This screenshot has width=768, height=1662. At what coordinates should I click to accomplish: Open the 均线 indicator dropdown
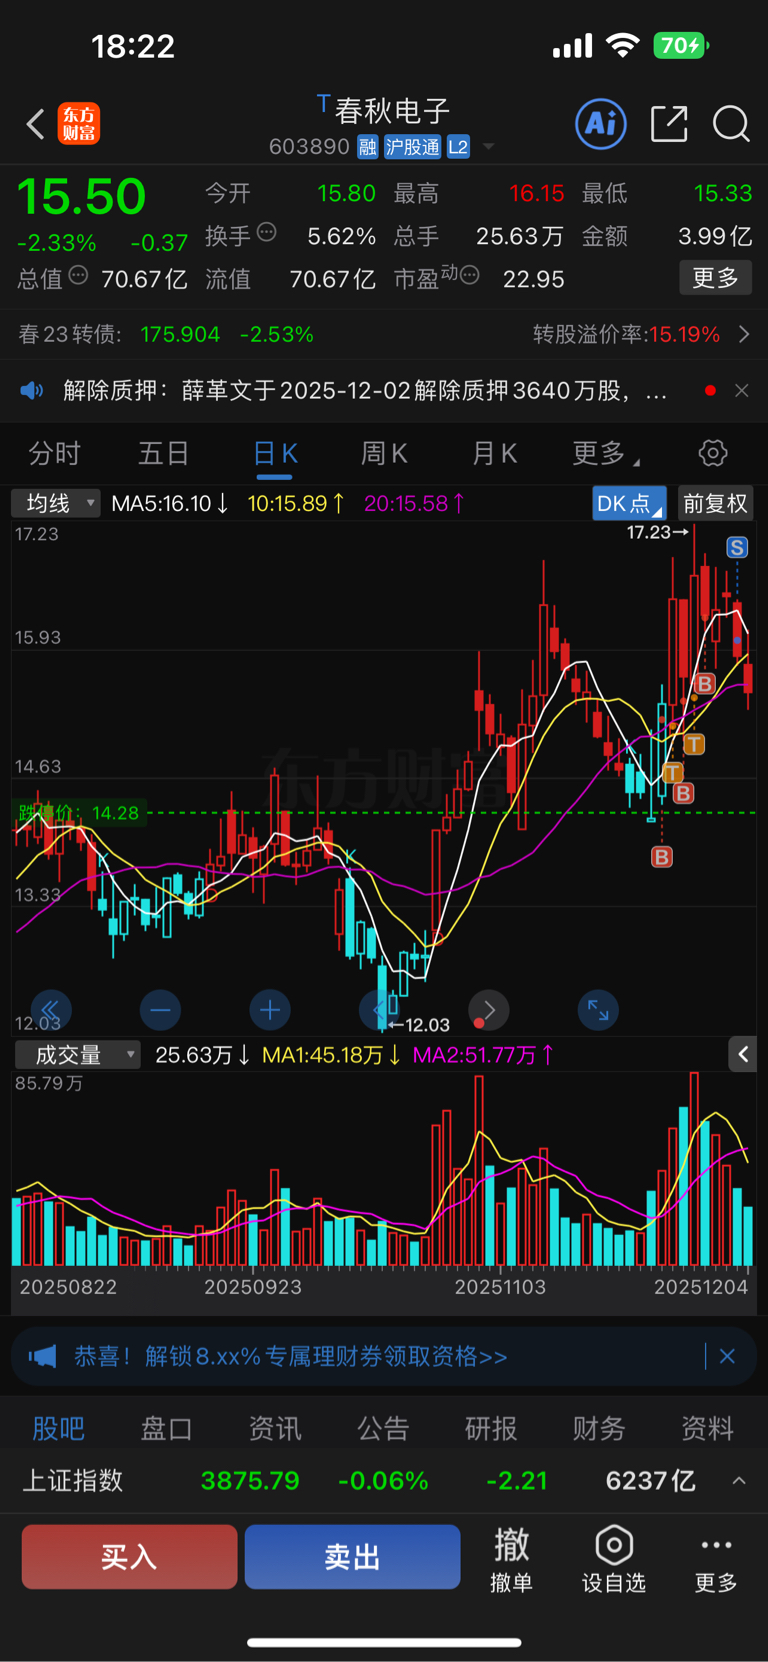click(x=56, y=503)
